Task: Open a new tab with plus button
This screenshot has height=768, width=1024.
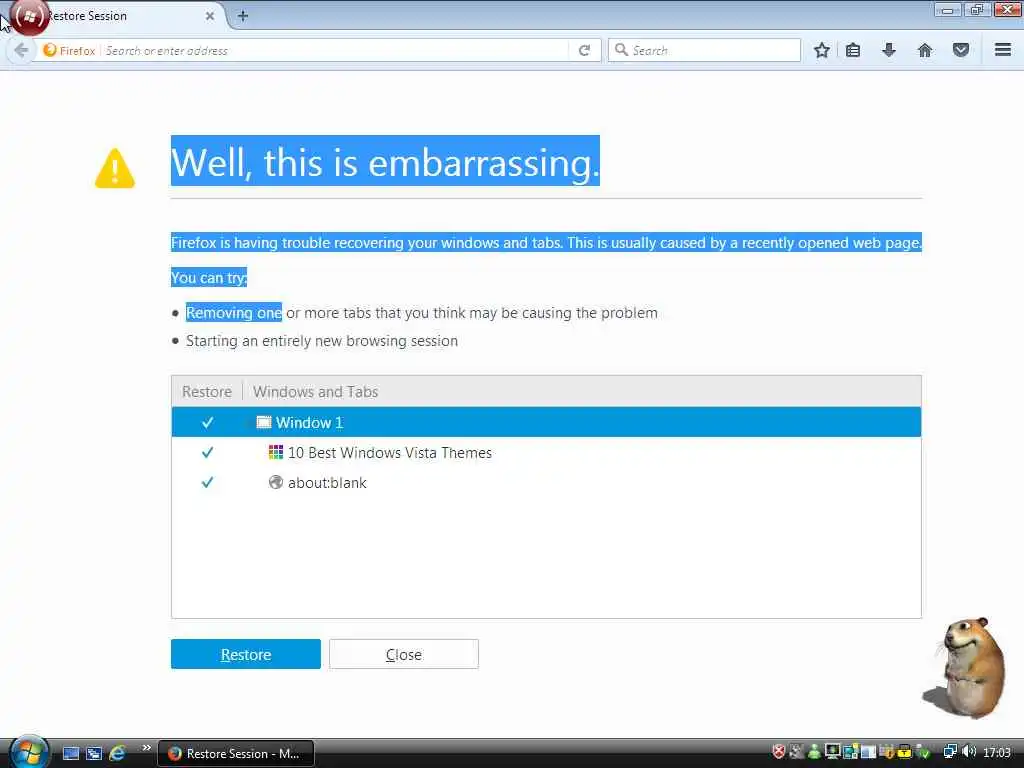Action: pos(243,16)
